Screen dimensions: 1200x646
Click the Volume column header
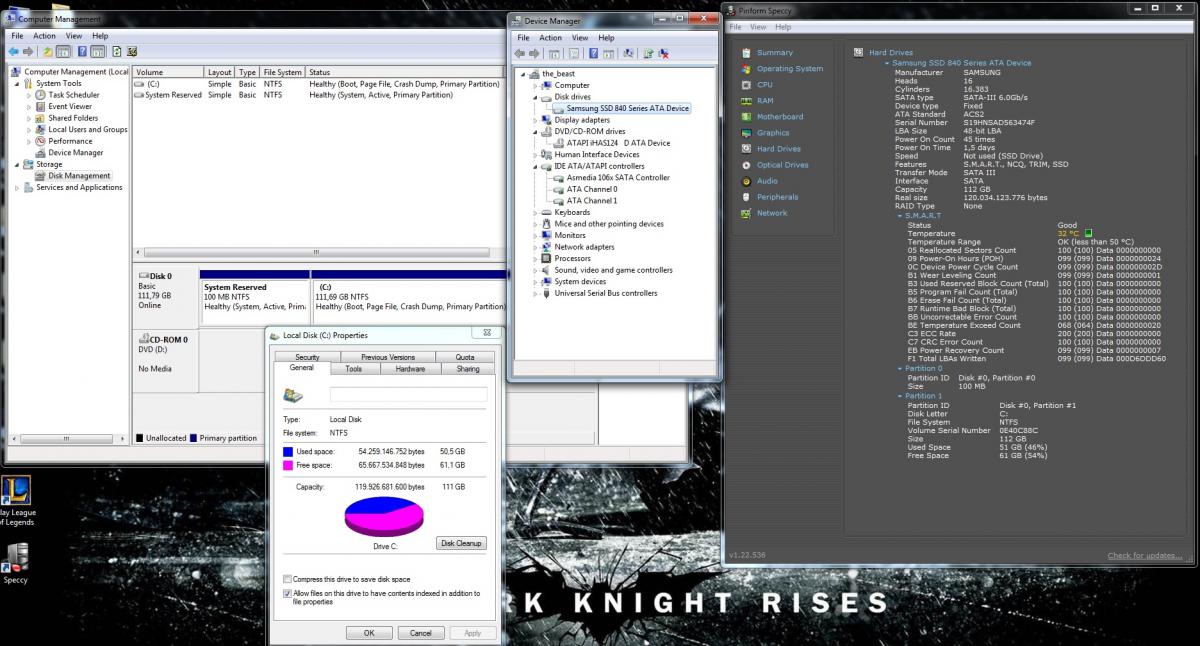tap(168, 73)
